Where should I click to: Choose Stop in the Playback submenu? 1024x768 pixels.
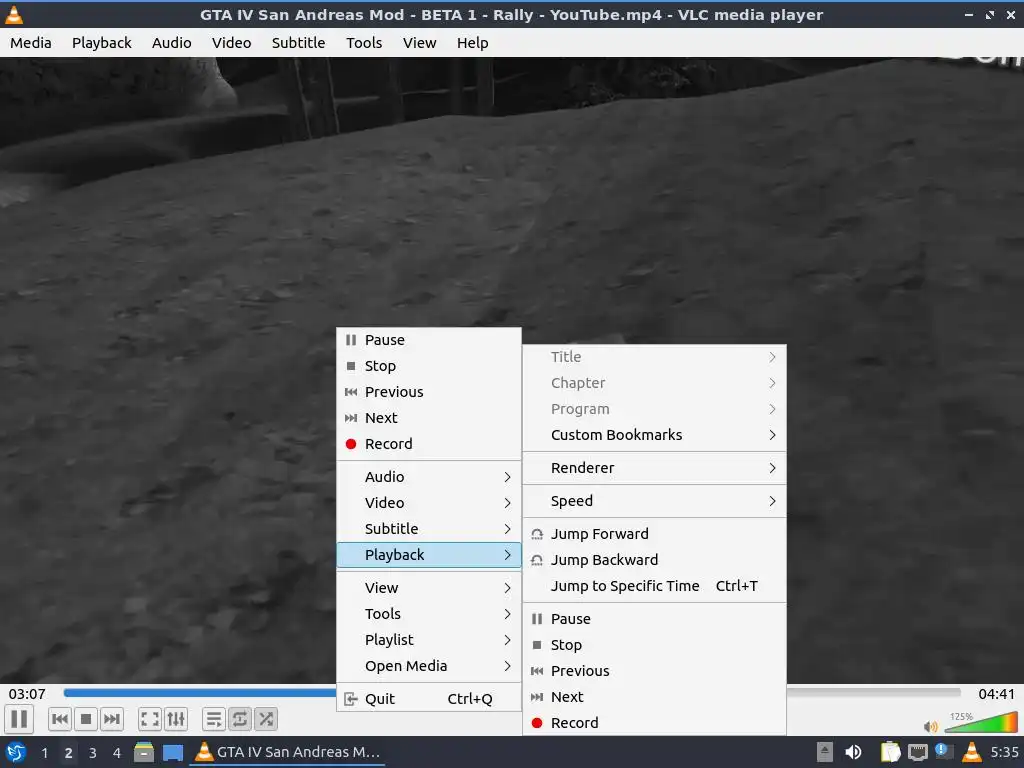(654, 645)
